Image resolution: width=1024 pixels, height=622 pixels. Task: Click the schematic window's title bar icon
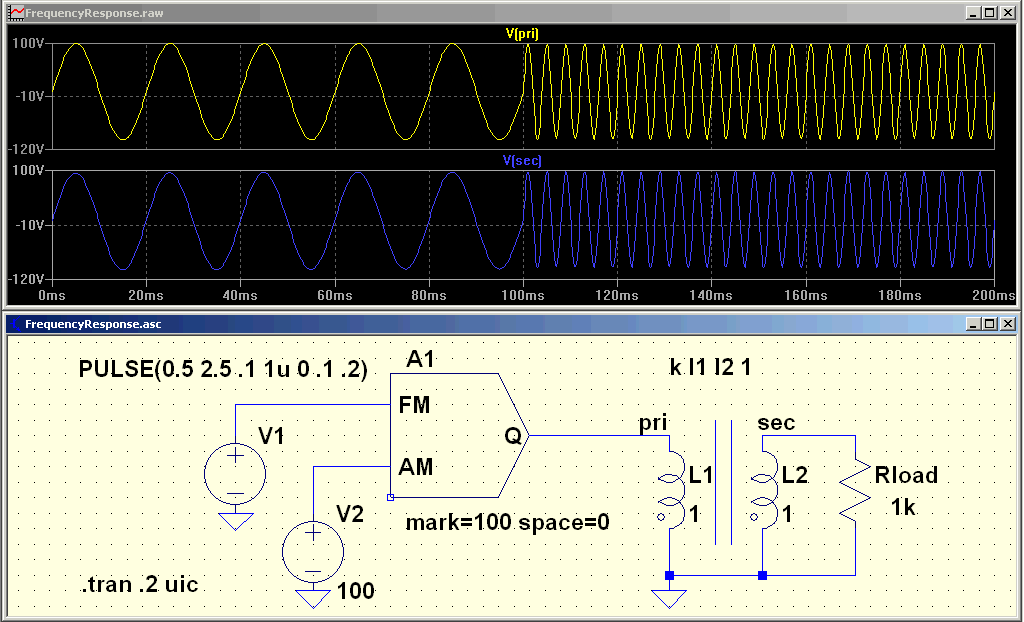[x=15, y=323]
